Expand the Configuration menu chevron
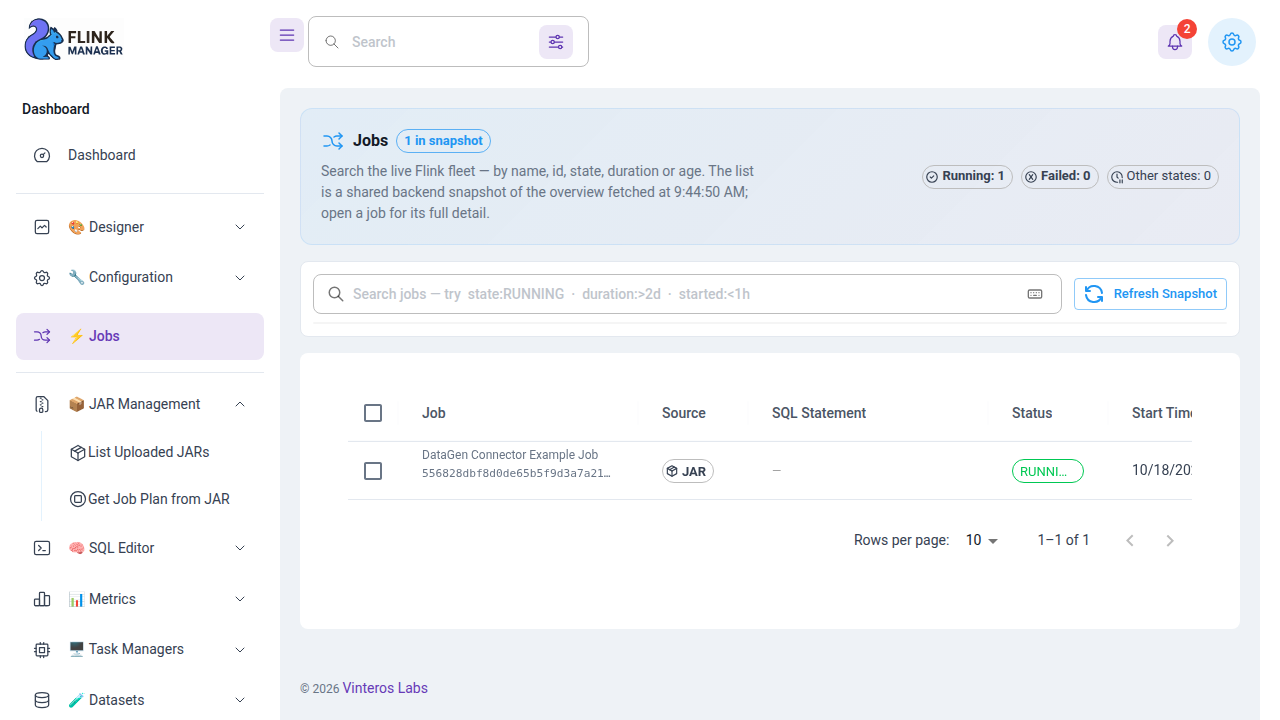 (240, 278)
